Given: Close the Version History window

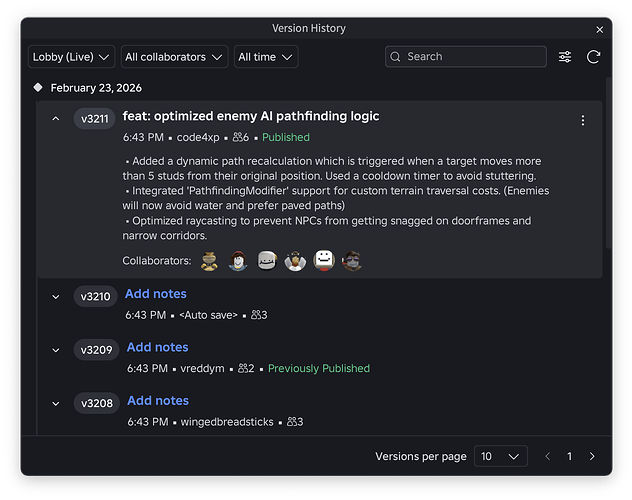Looking at the screenshot, I should [x=599, y=30].
